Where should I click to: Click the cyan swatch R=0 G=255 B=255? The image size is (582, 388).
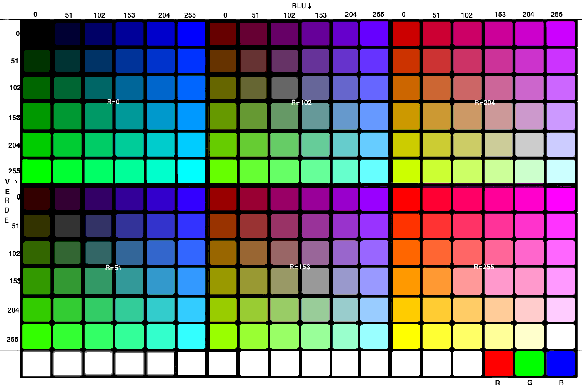pos(191,171)
